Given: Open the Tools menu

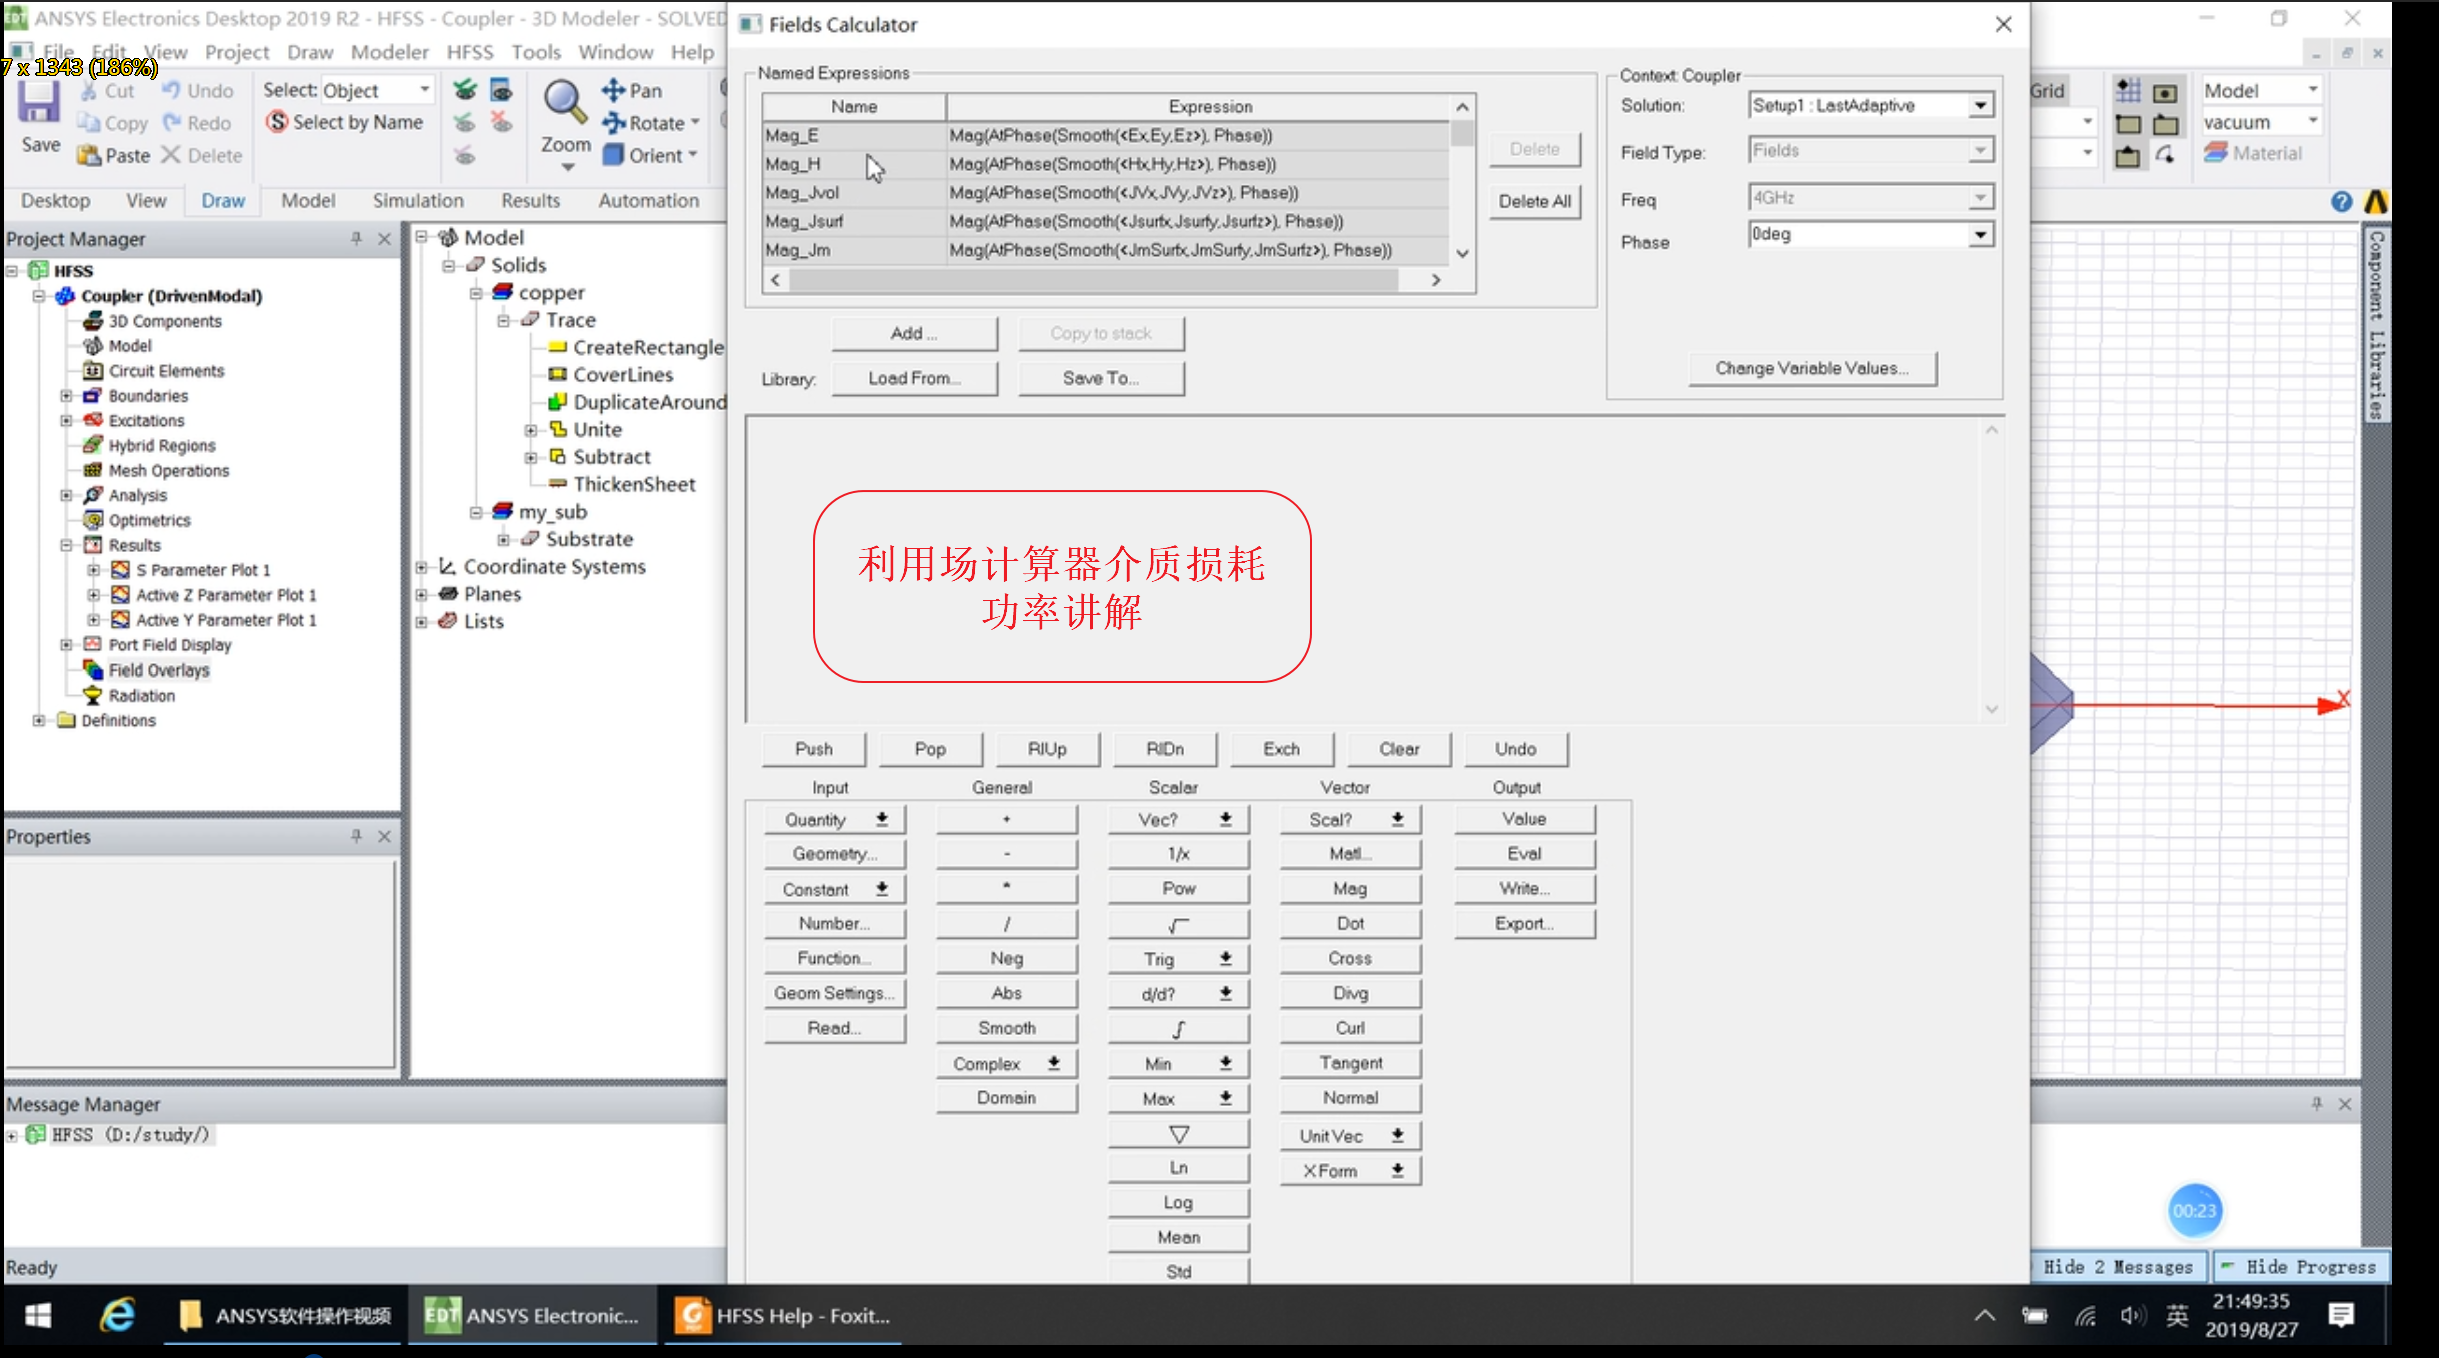Looking at the screenshot, I should coord(536,52).
